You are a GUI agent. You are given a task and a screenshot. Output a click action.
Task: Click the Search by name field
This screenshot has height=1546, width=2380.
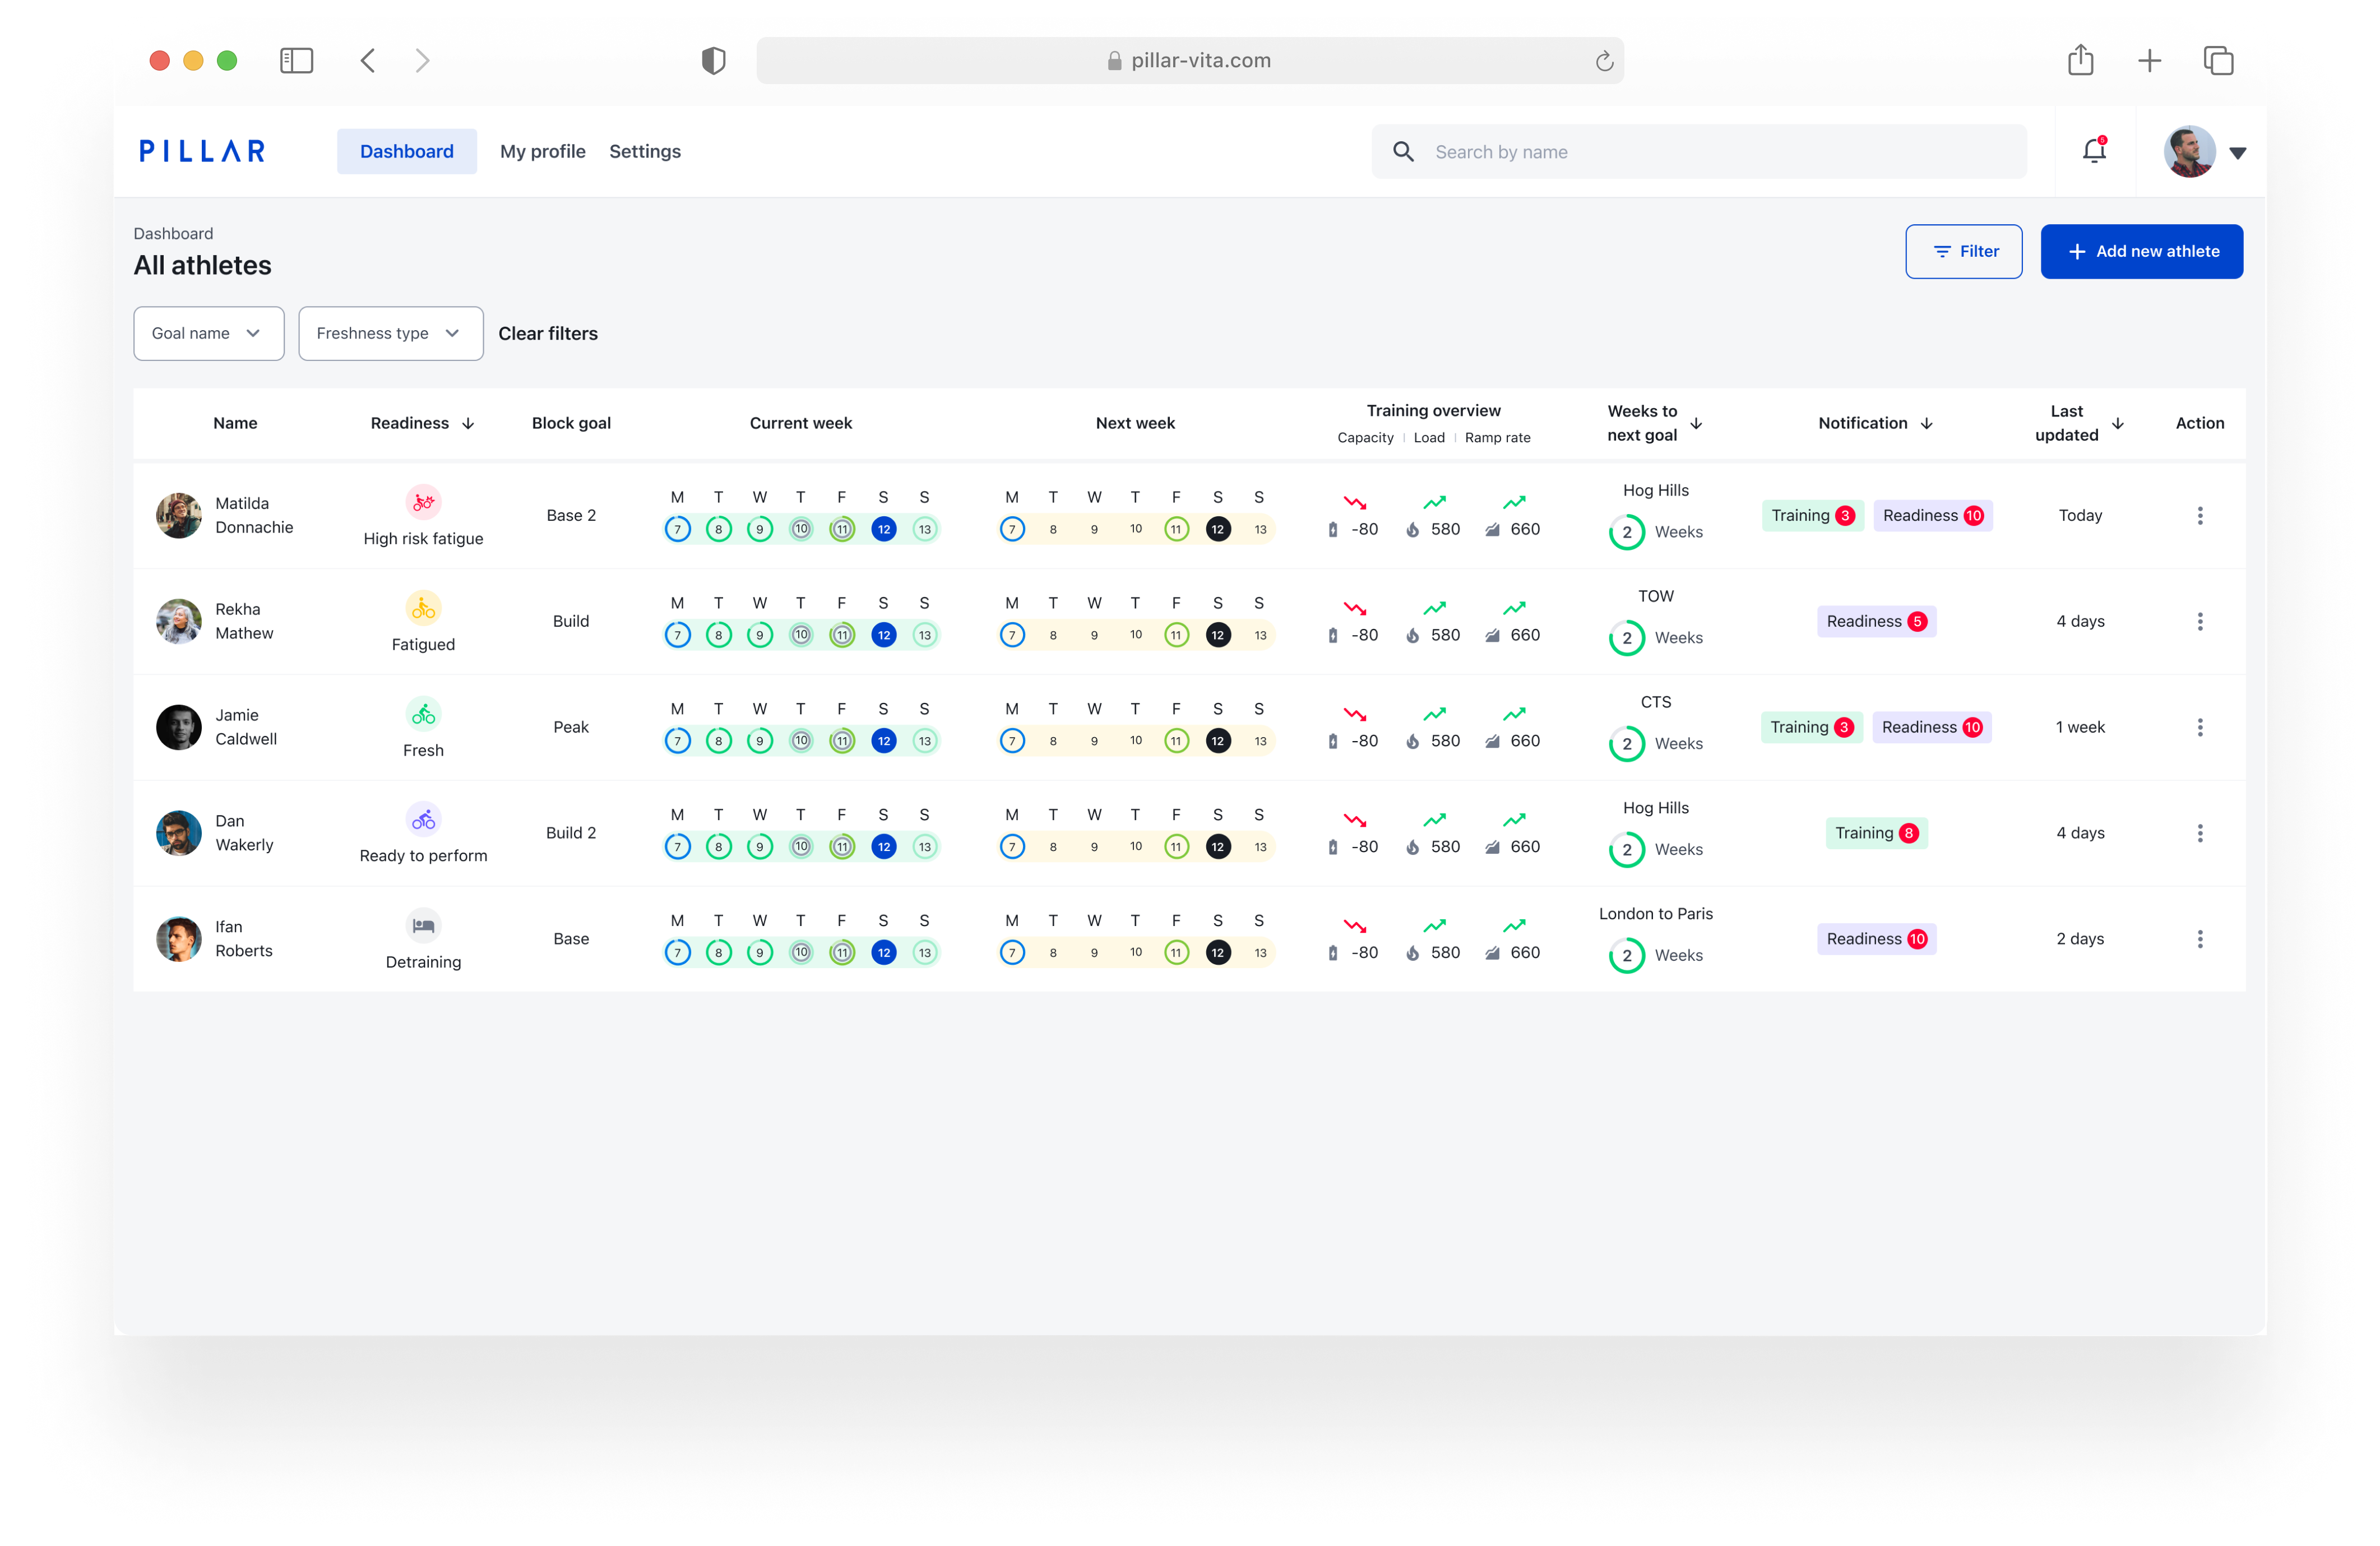[x=1700, y=152]
